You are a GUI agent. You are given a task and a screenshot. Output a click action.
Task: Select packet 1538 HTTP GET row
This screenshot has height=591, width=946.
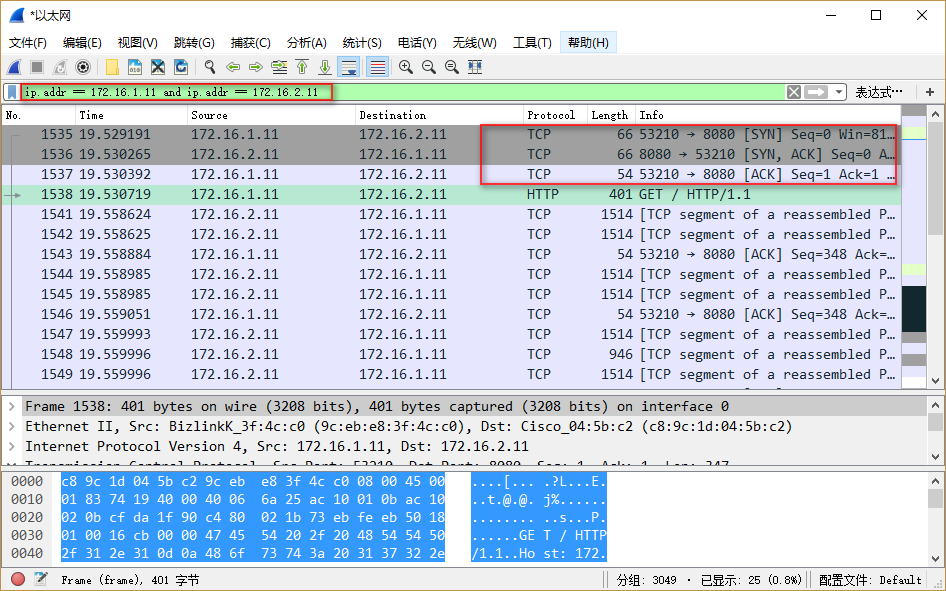point(451,194)
